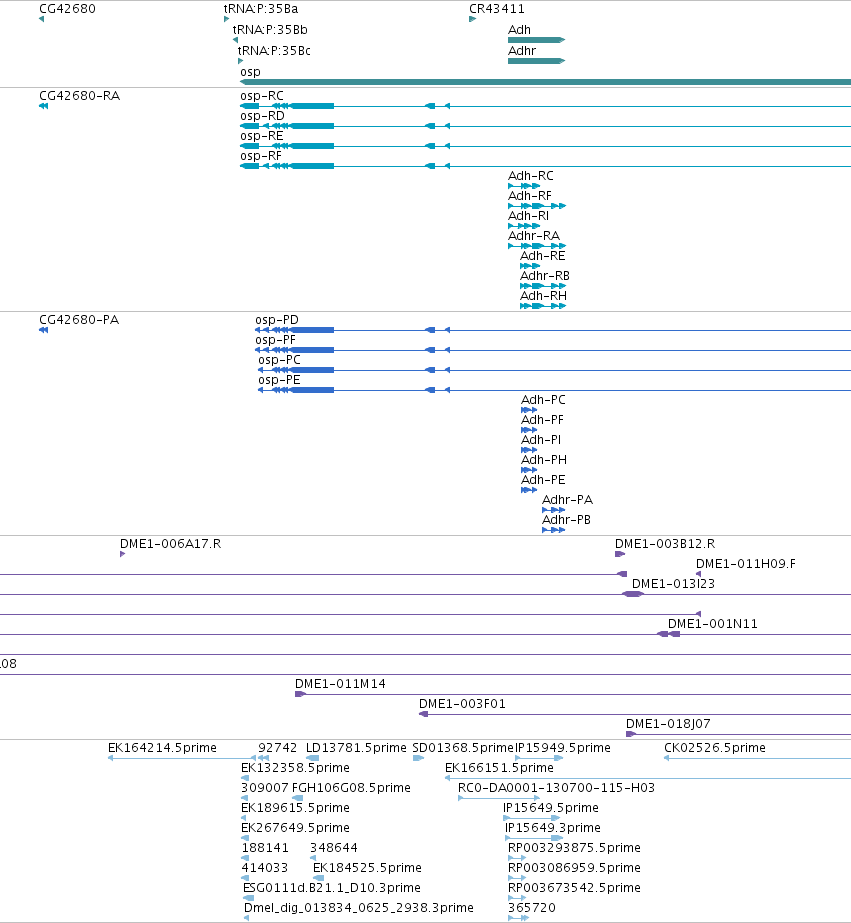Viewport: 851px width, 923px height.
Task: Select the CG42680-RA transcript label
Action: coord(79,96)
